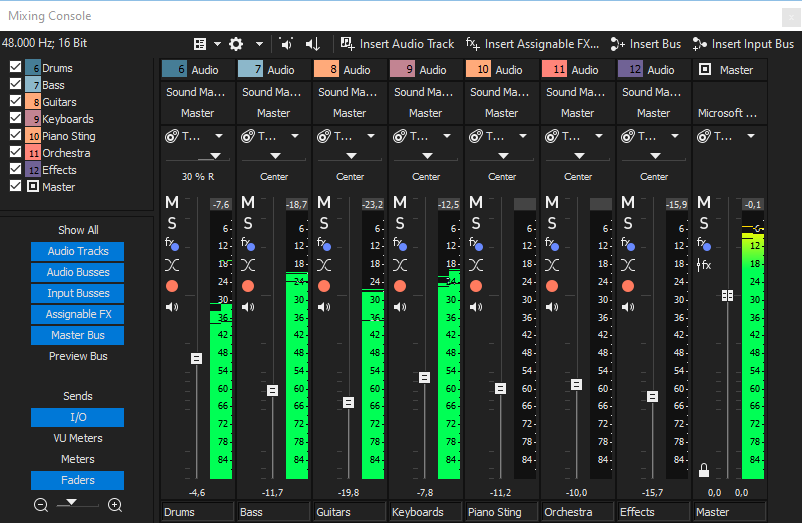
Task: Mute the Drums channel strip
Action: [171, 203]
